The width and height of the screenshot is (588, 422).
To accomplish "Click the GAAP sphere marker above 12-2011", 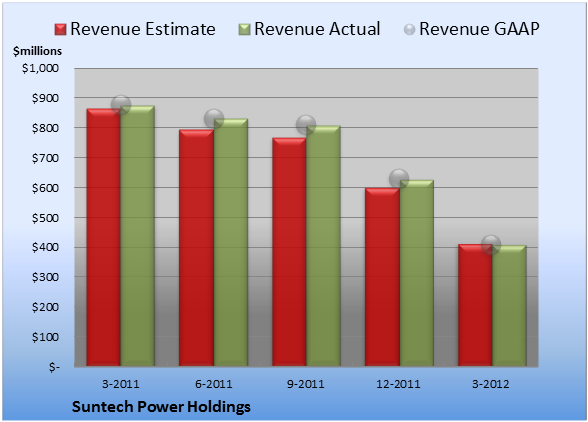I will pyautogui.click(x=399, y=179).
